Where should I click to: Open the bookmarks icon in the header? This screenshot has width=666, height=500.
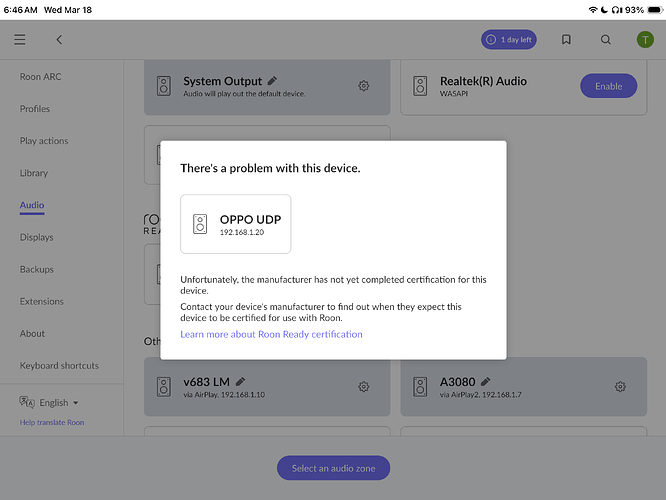pyautogui.click(x=566, y=40)
